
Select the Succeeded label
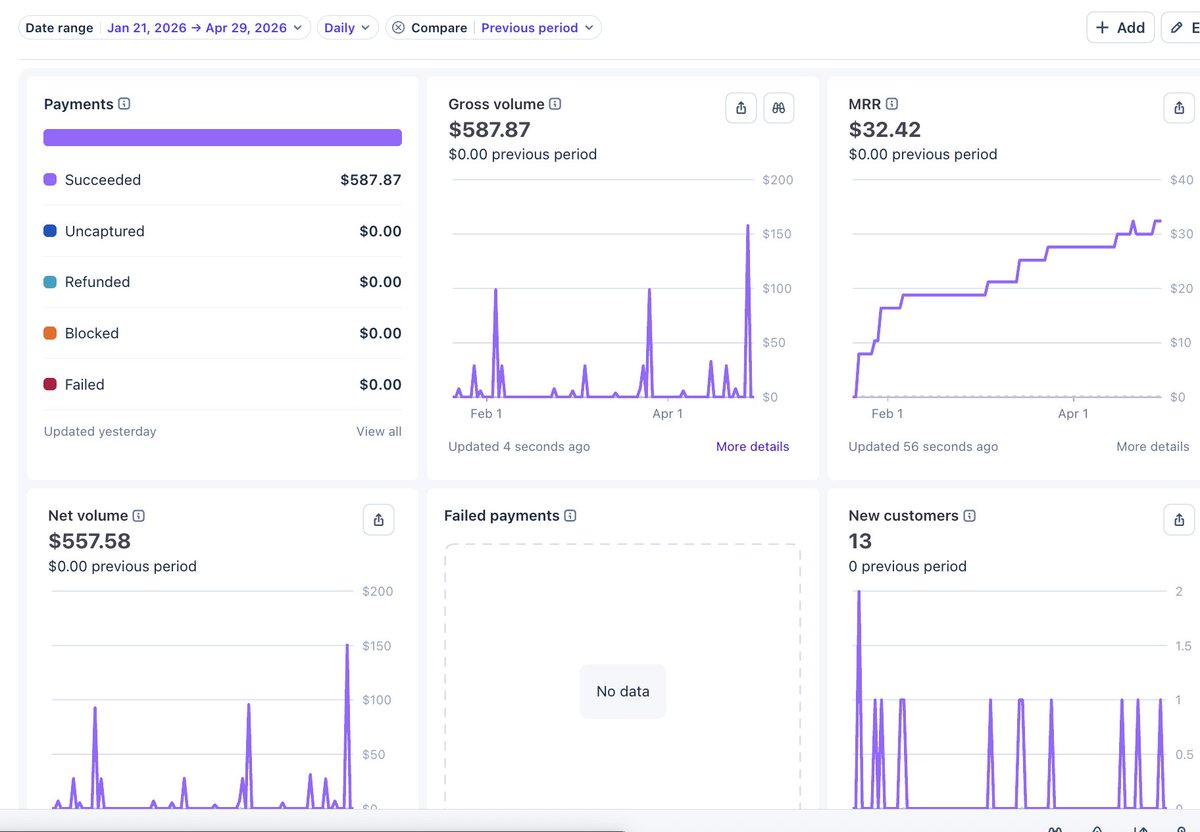(103, 180)
